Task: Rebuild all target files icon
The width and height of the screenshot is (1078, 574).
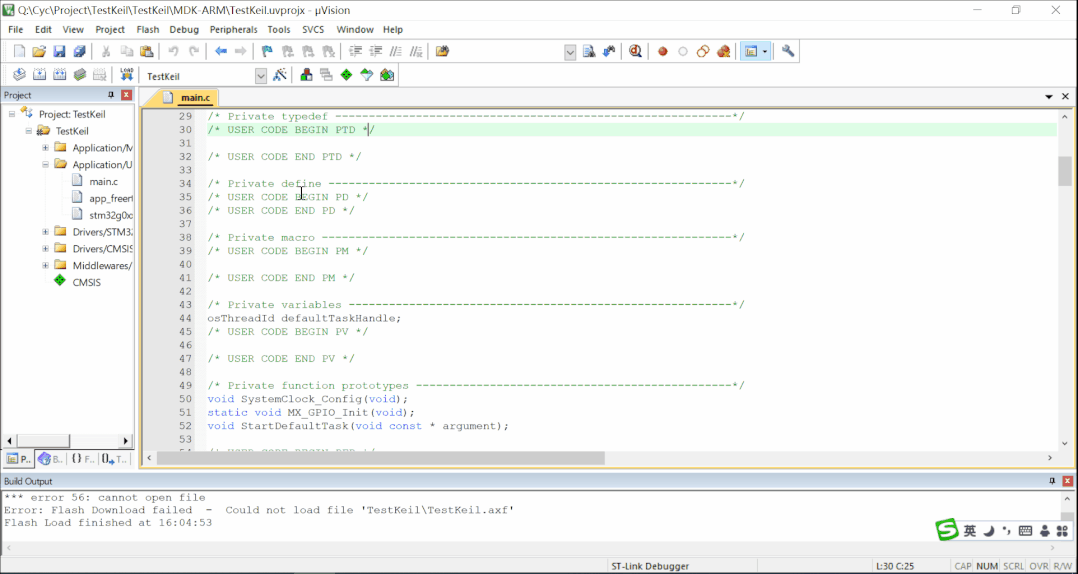Action: 60,75
